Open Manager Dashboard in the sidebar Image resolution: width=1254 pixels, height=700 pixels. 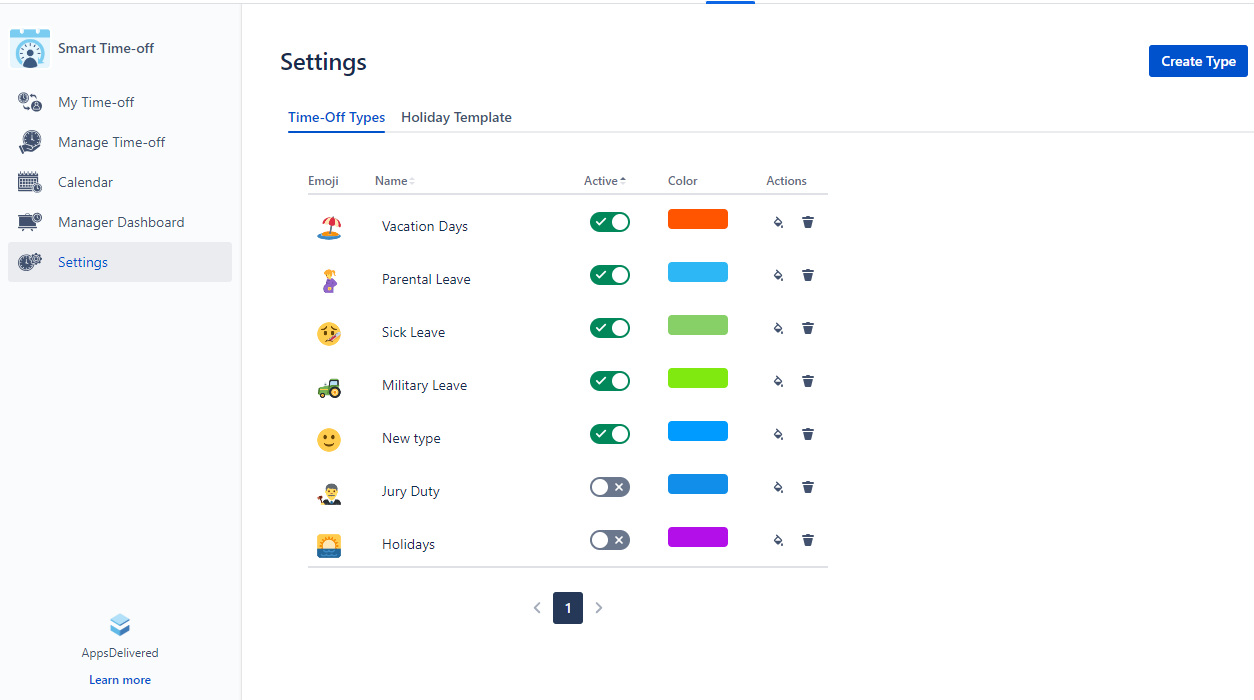121,222
